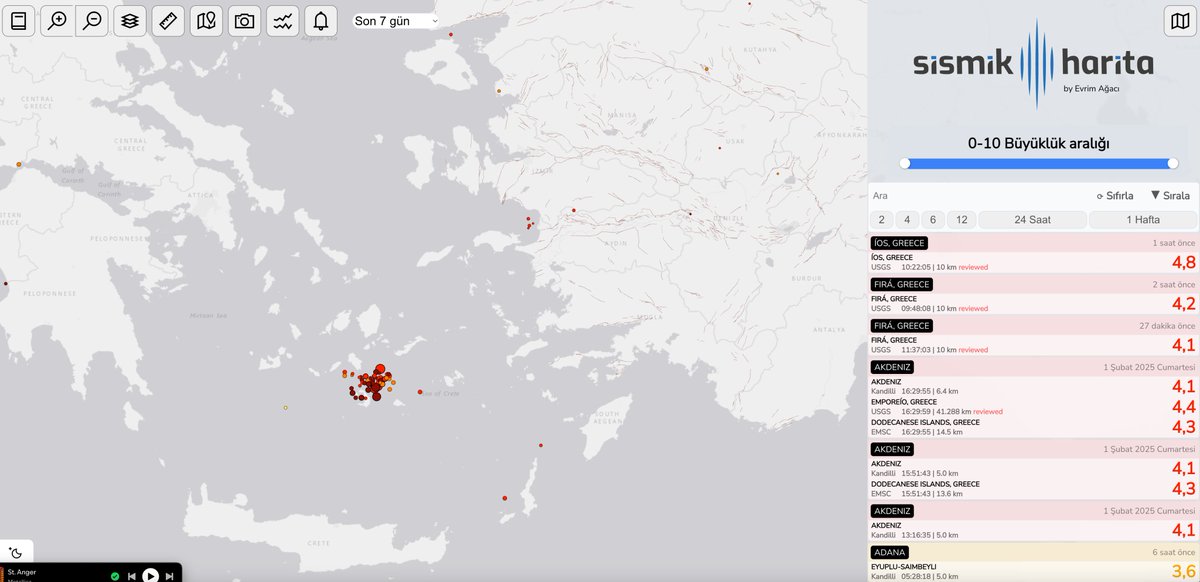Toggle dark mode with moon icon
This screenshot has height=582, width=1200.
click(x=16, y=552)
